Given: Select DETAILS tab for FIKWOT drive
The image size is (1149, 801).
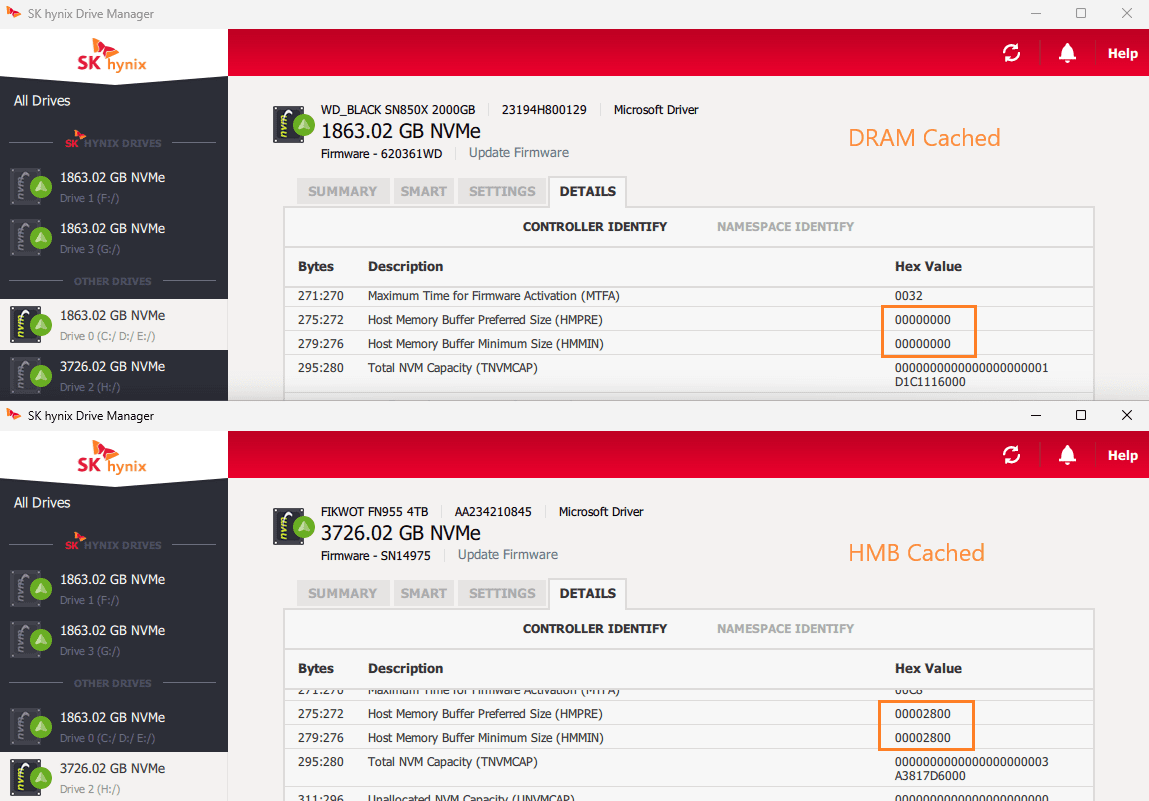Looking at the screenshot, I should pyautogui.click(x=588, y=594).
